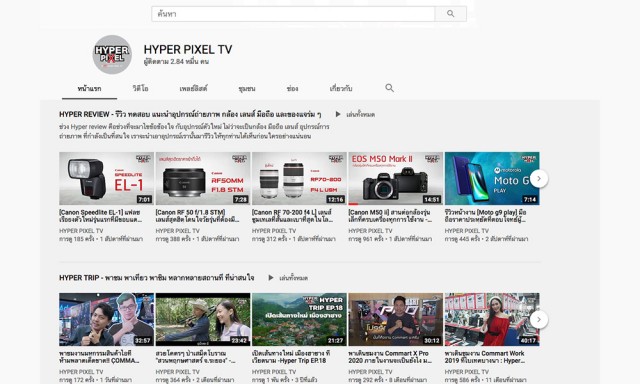
Task: Open the ช่อง tab
Action: click(x=292, y=88)
